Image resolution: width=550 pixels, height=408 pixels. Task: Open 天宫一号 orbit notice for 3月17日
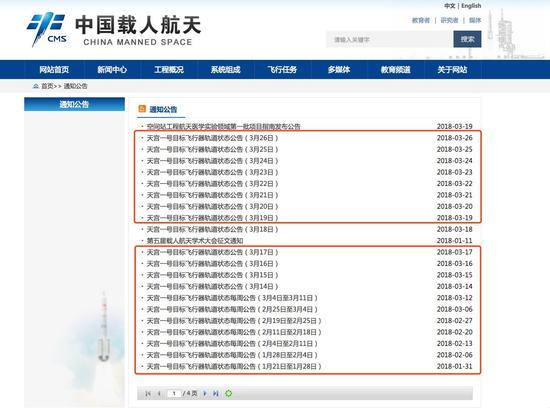[x=212, y=252]
